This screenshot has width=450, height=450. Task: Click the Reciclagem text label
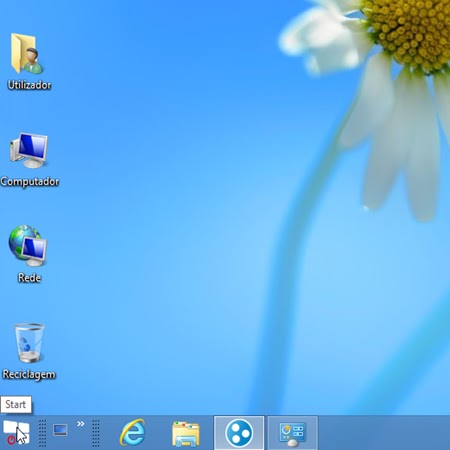click(x=29, y=374)
